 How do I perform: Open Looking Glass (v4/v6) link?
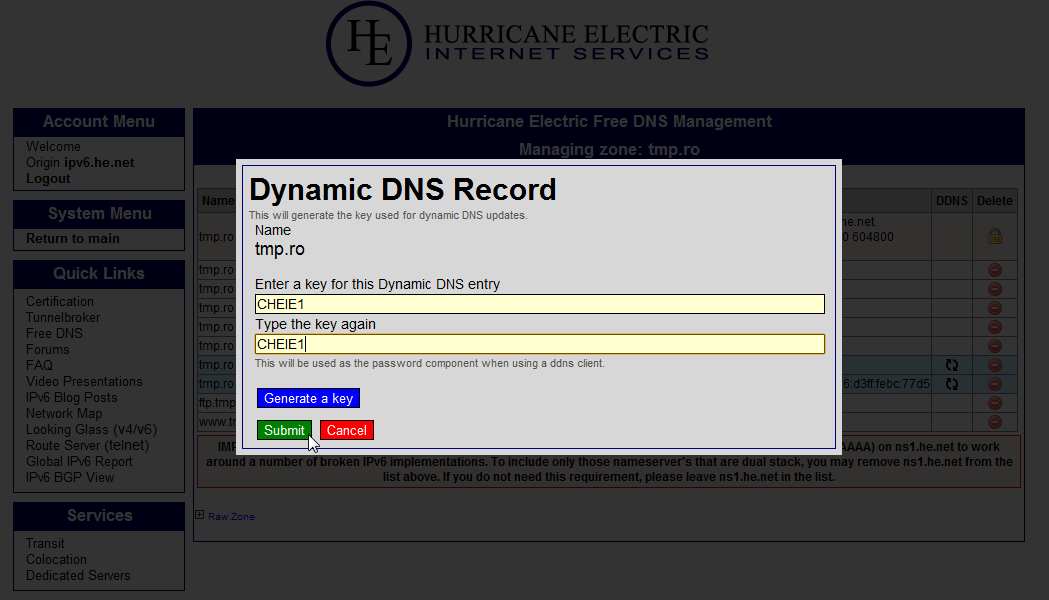(x=91, y=429)
